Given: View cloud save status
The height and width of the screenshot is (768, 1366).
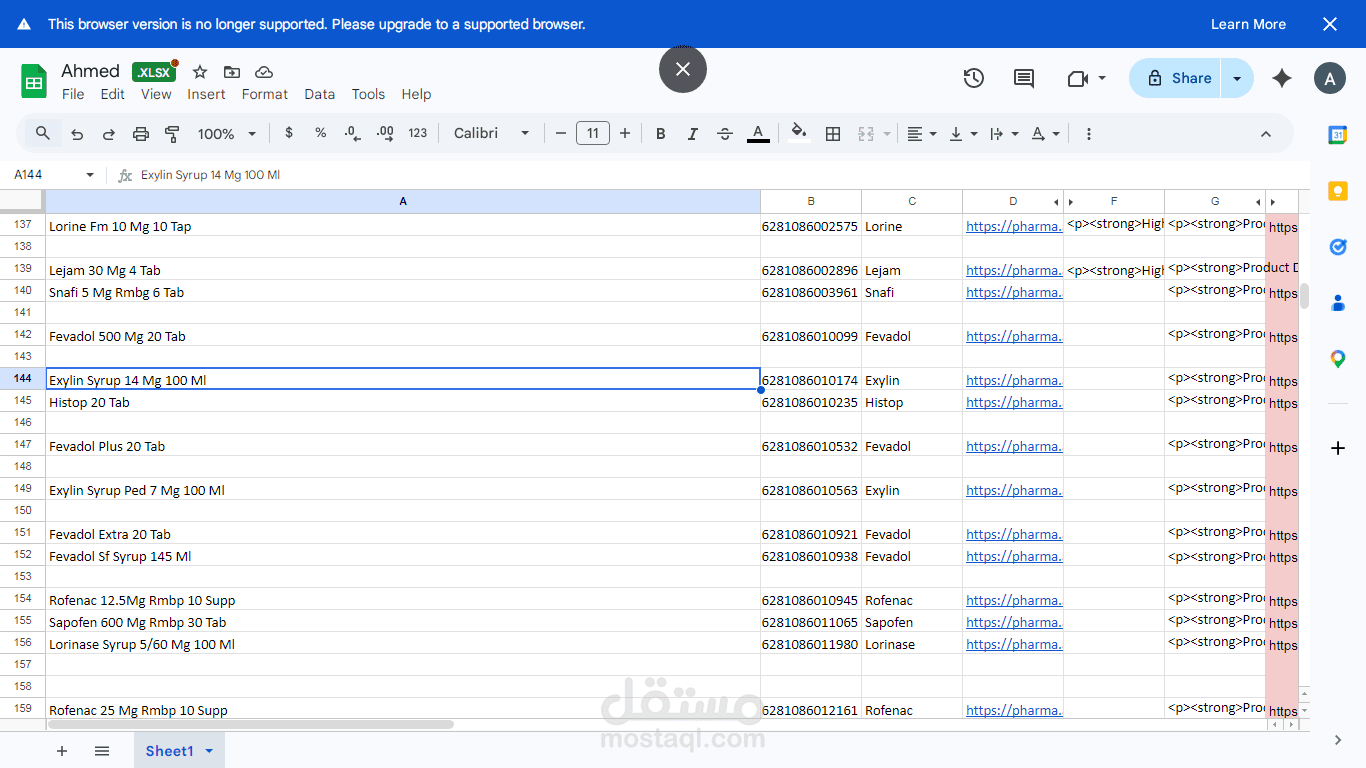Looking at the screenshot, I should point(264,72).
